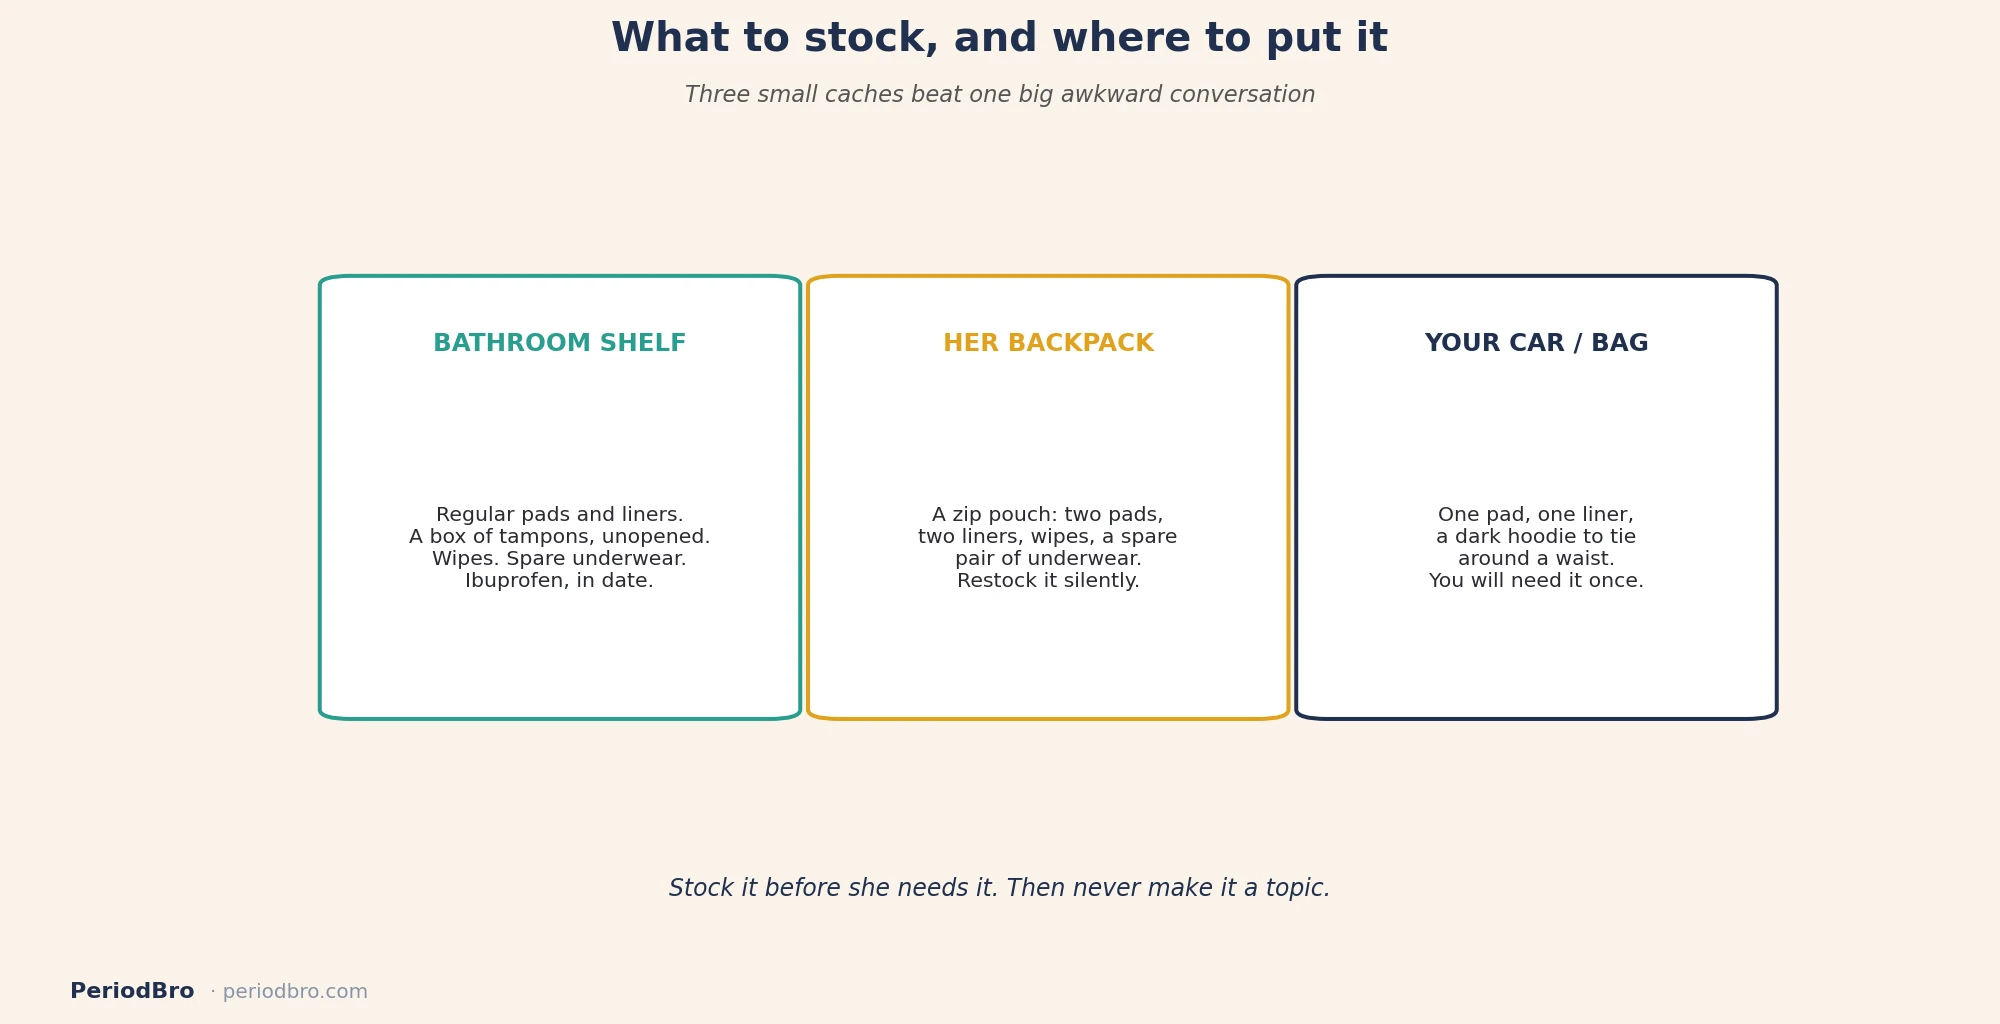Click the line "A box of tampons, unopened."
Viewport: 2000px width, 1024px height.
(x=560, y=537)
